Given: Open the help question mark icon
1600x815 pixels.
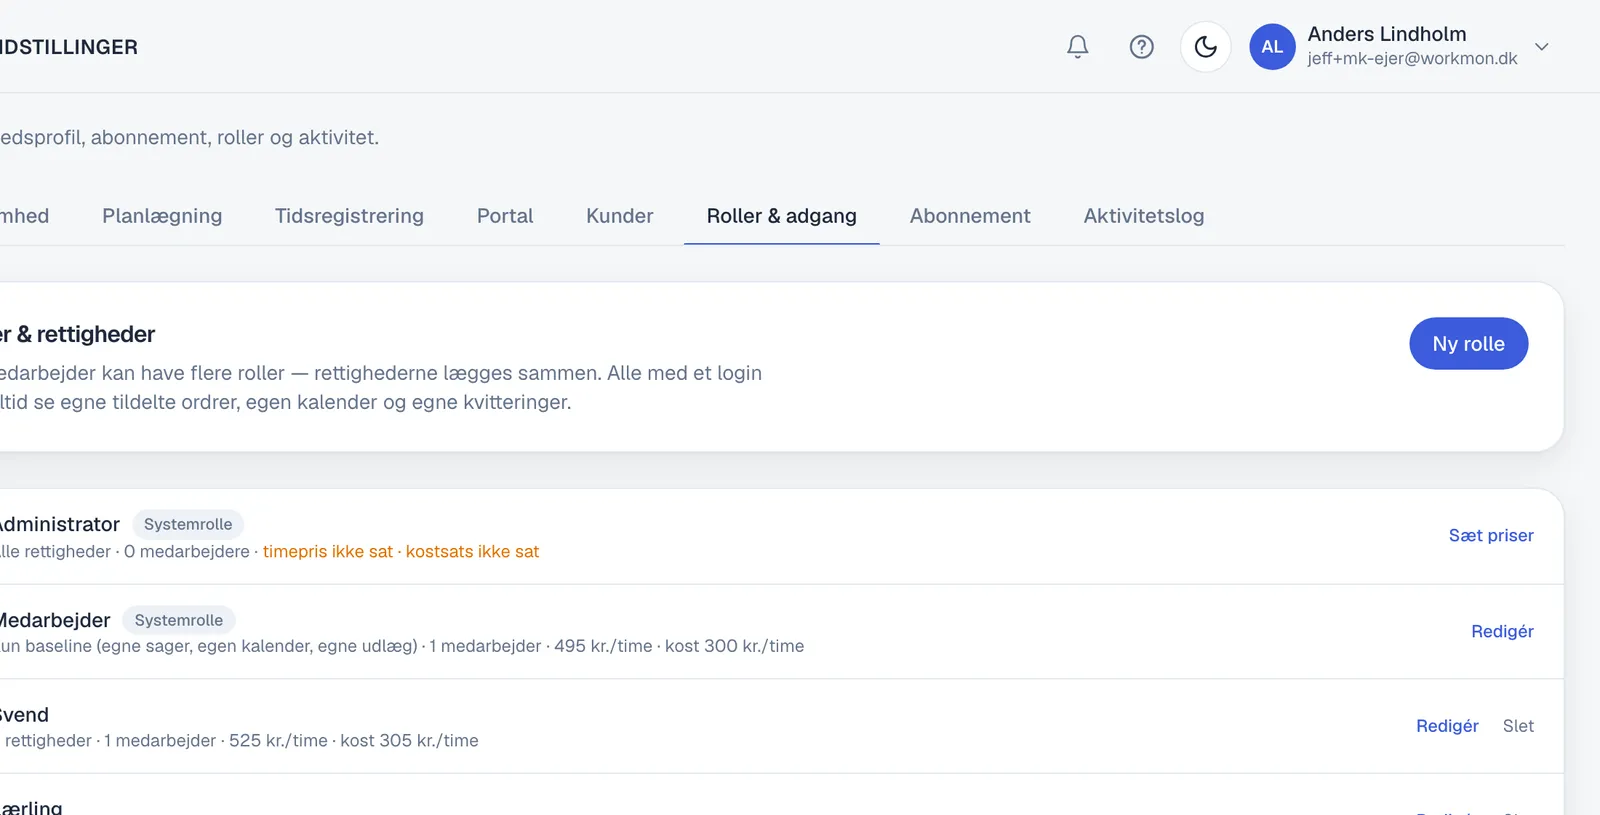Looking at the screenshot, I should point(1141,47).
